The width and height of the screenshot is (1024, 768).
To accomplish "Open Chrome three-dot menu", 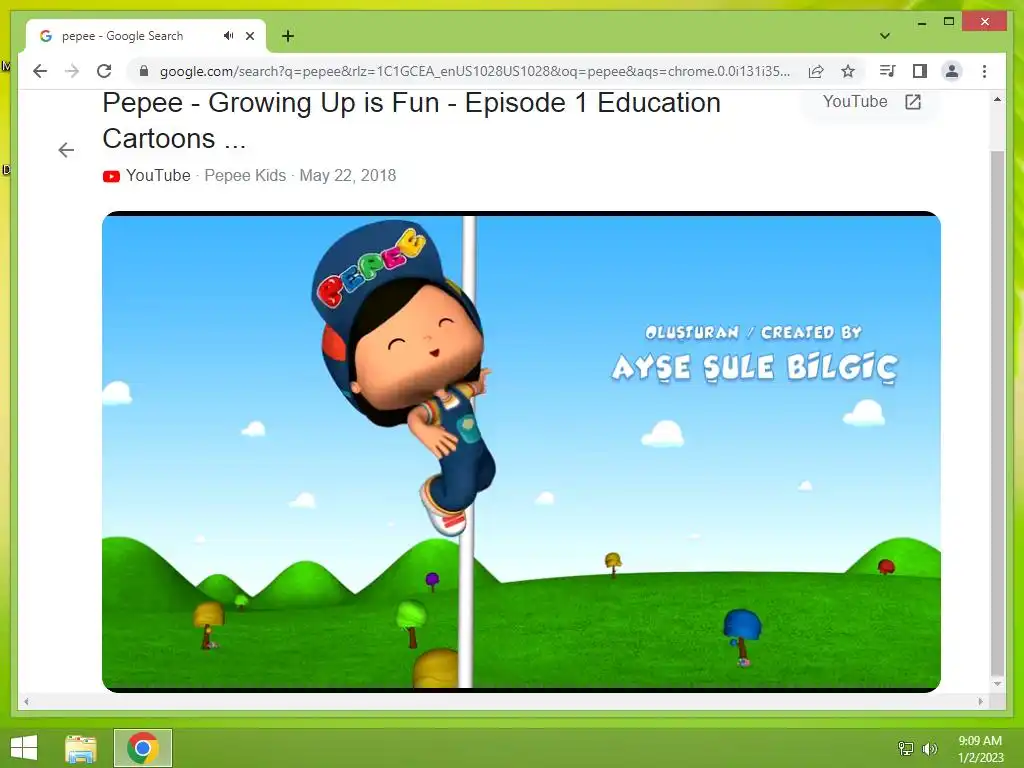I will click(x=984, y=71).
